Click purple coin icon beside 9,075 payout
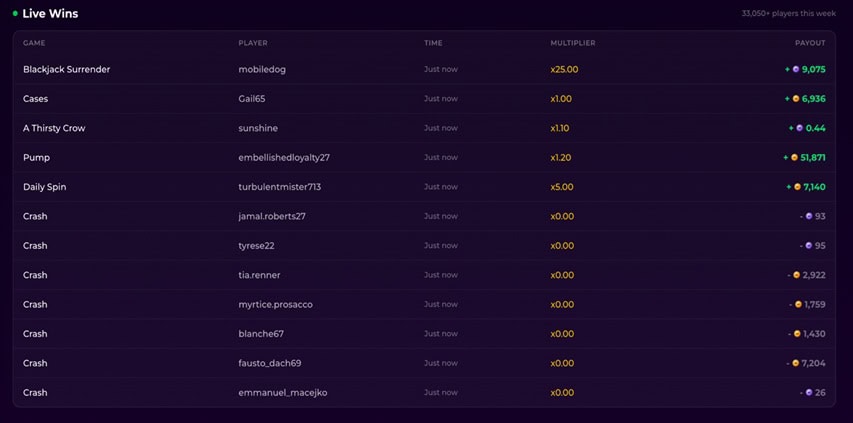 (x=796, y=70)
